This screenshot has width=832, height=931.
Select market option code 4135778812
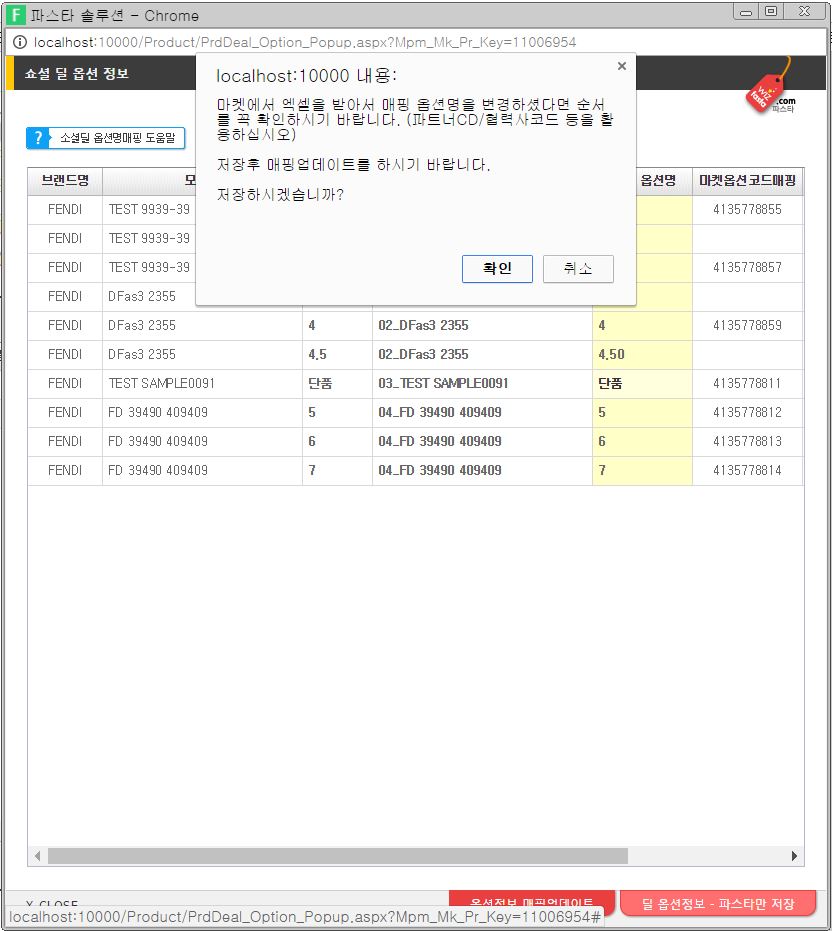pyautogui.click(x=747, y=412)
